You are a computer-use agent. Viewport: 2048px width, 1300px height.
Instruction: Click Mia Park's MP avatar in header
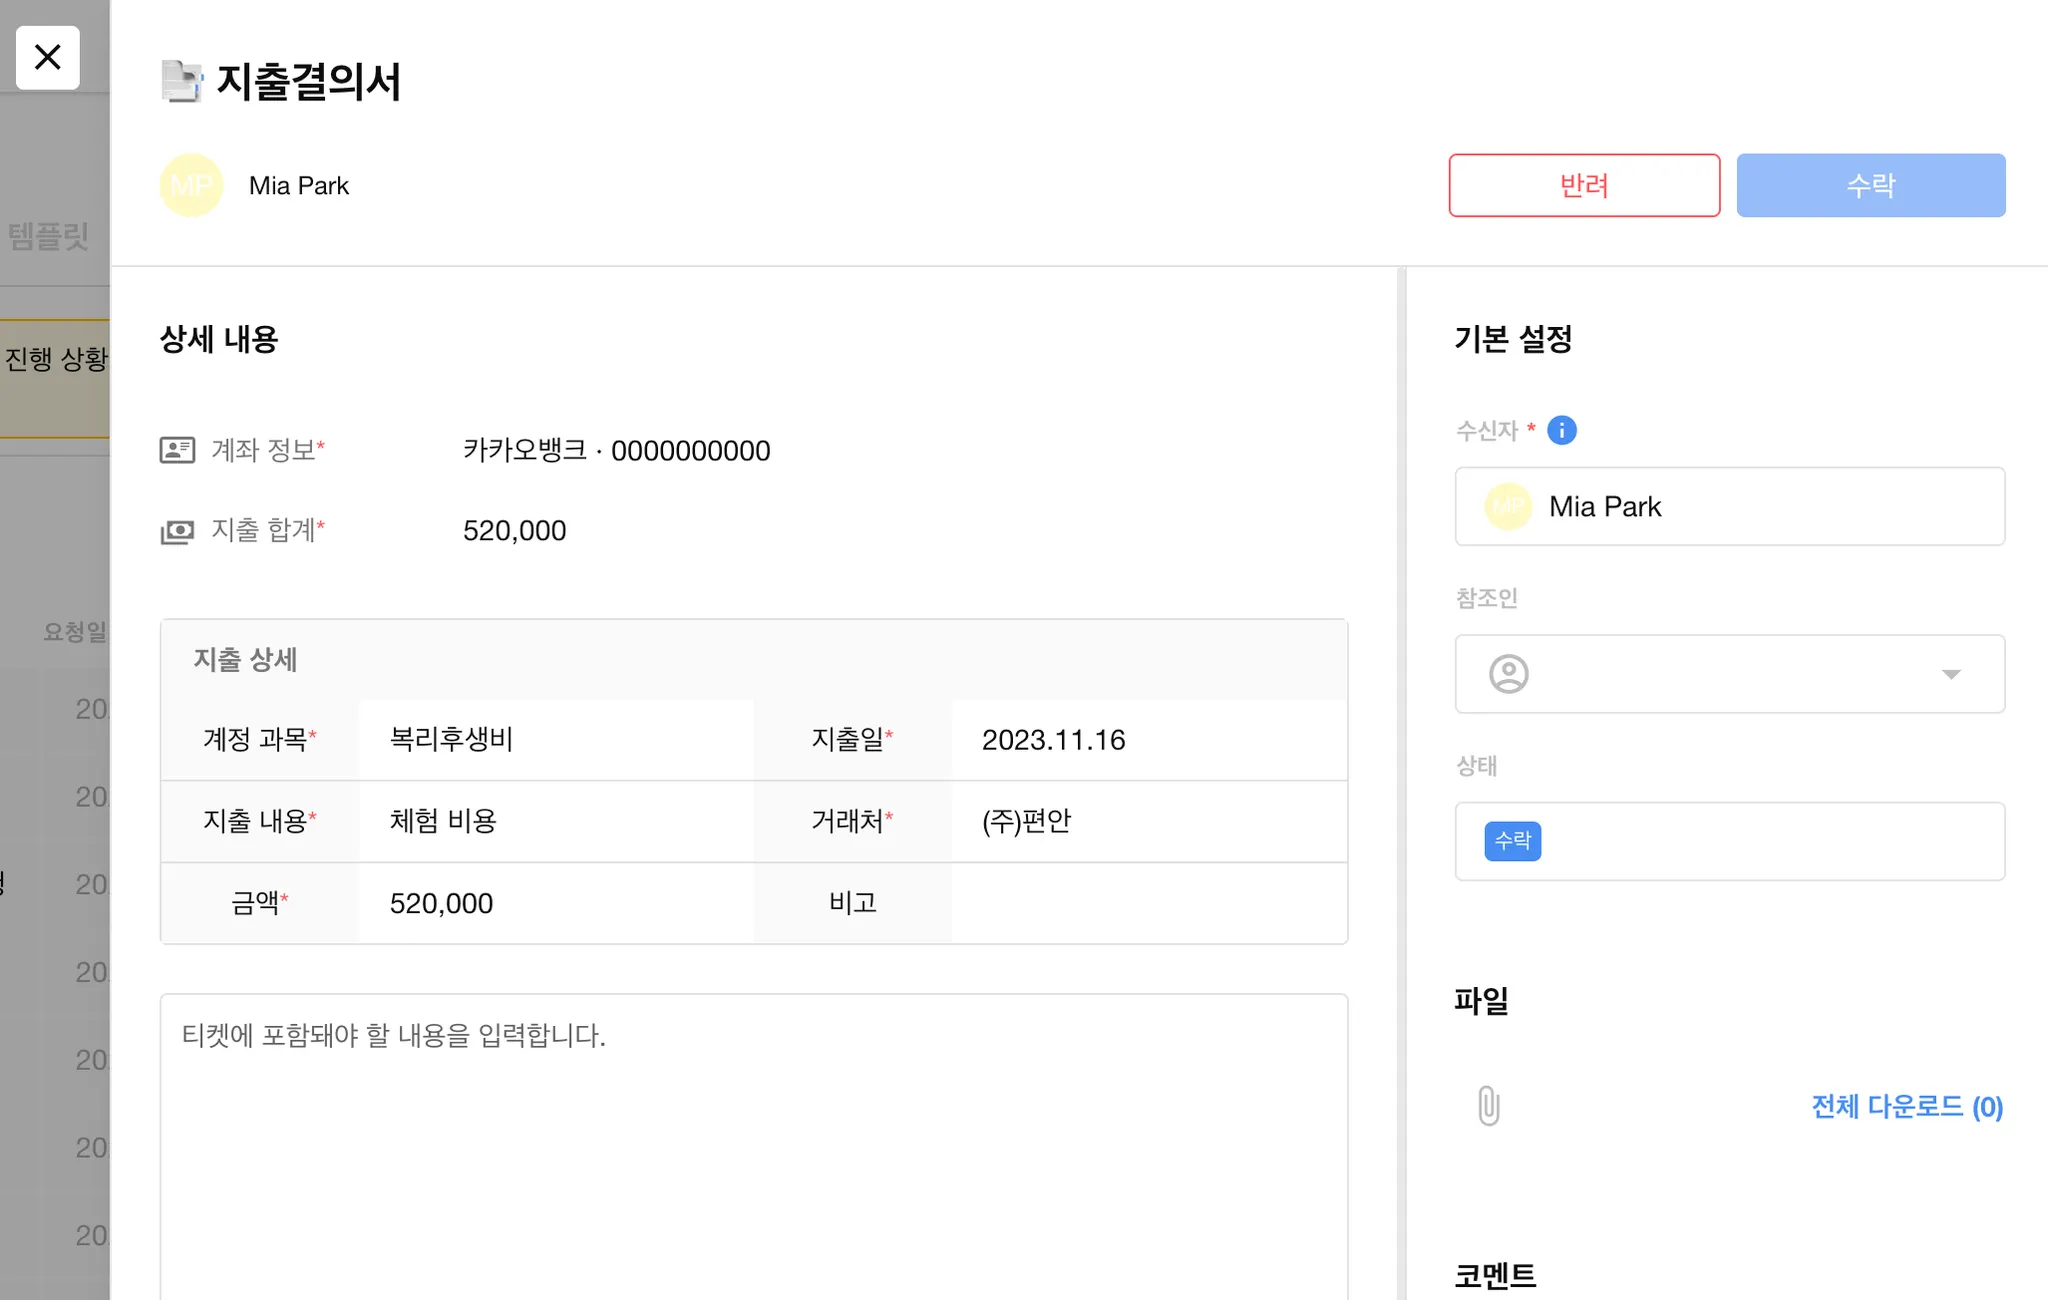(x=191, y=185)
